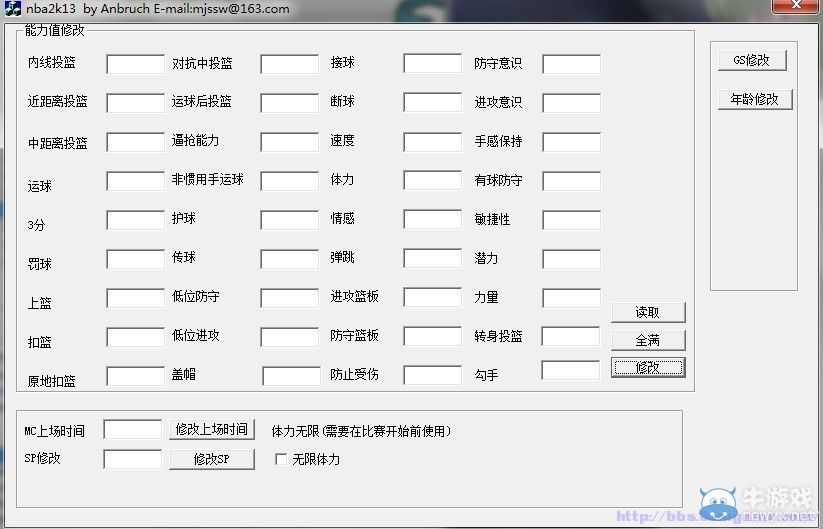Image resolution: width=823 pixels, height=529 pixels.
Task: Click the 速度 input field
Action: tap(432, 142)
